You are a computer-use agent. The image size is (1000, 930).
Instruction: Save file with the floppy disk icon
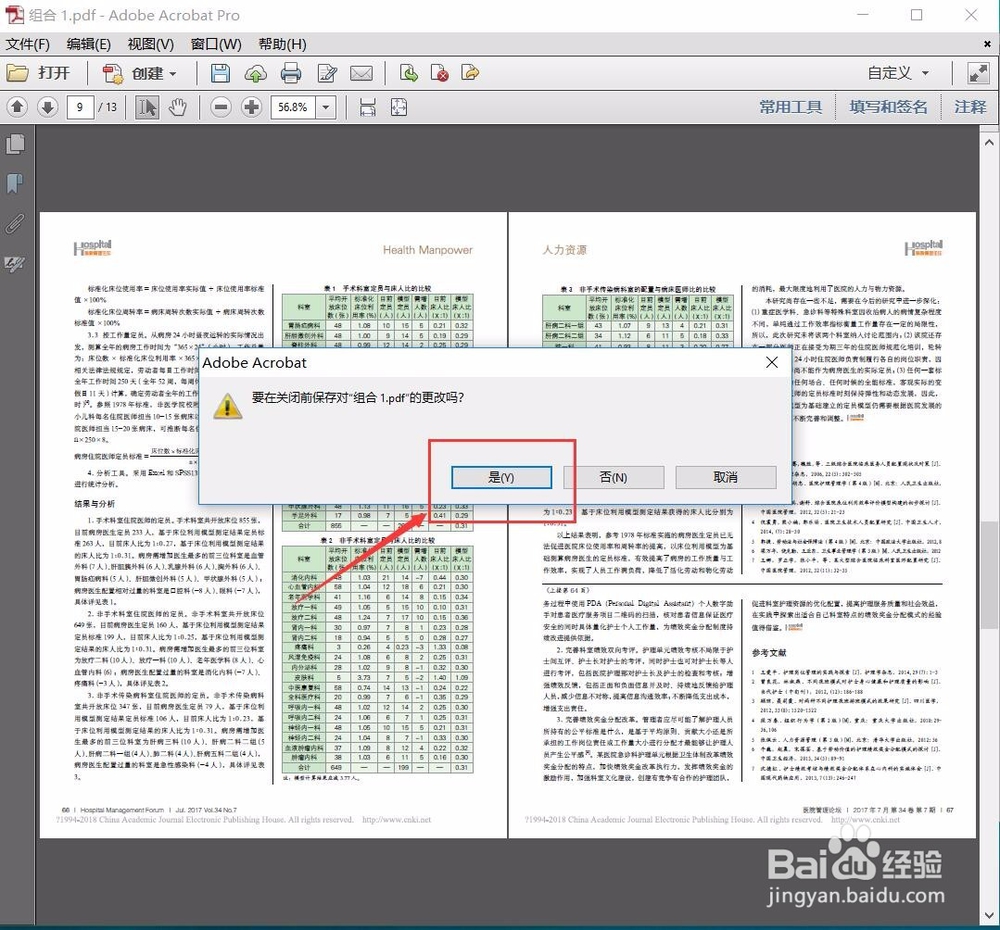(220, 73)
